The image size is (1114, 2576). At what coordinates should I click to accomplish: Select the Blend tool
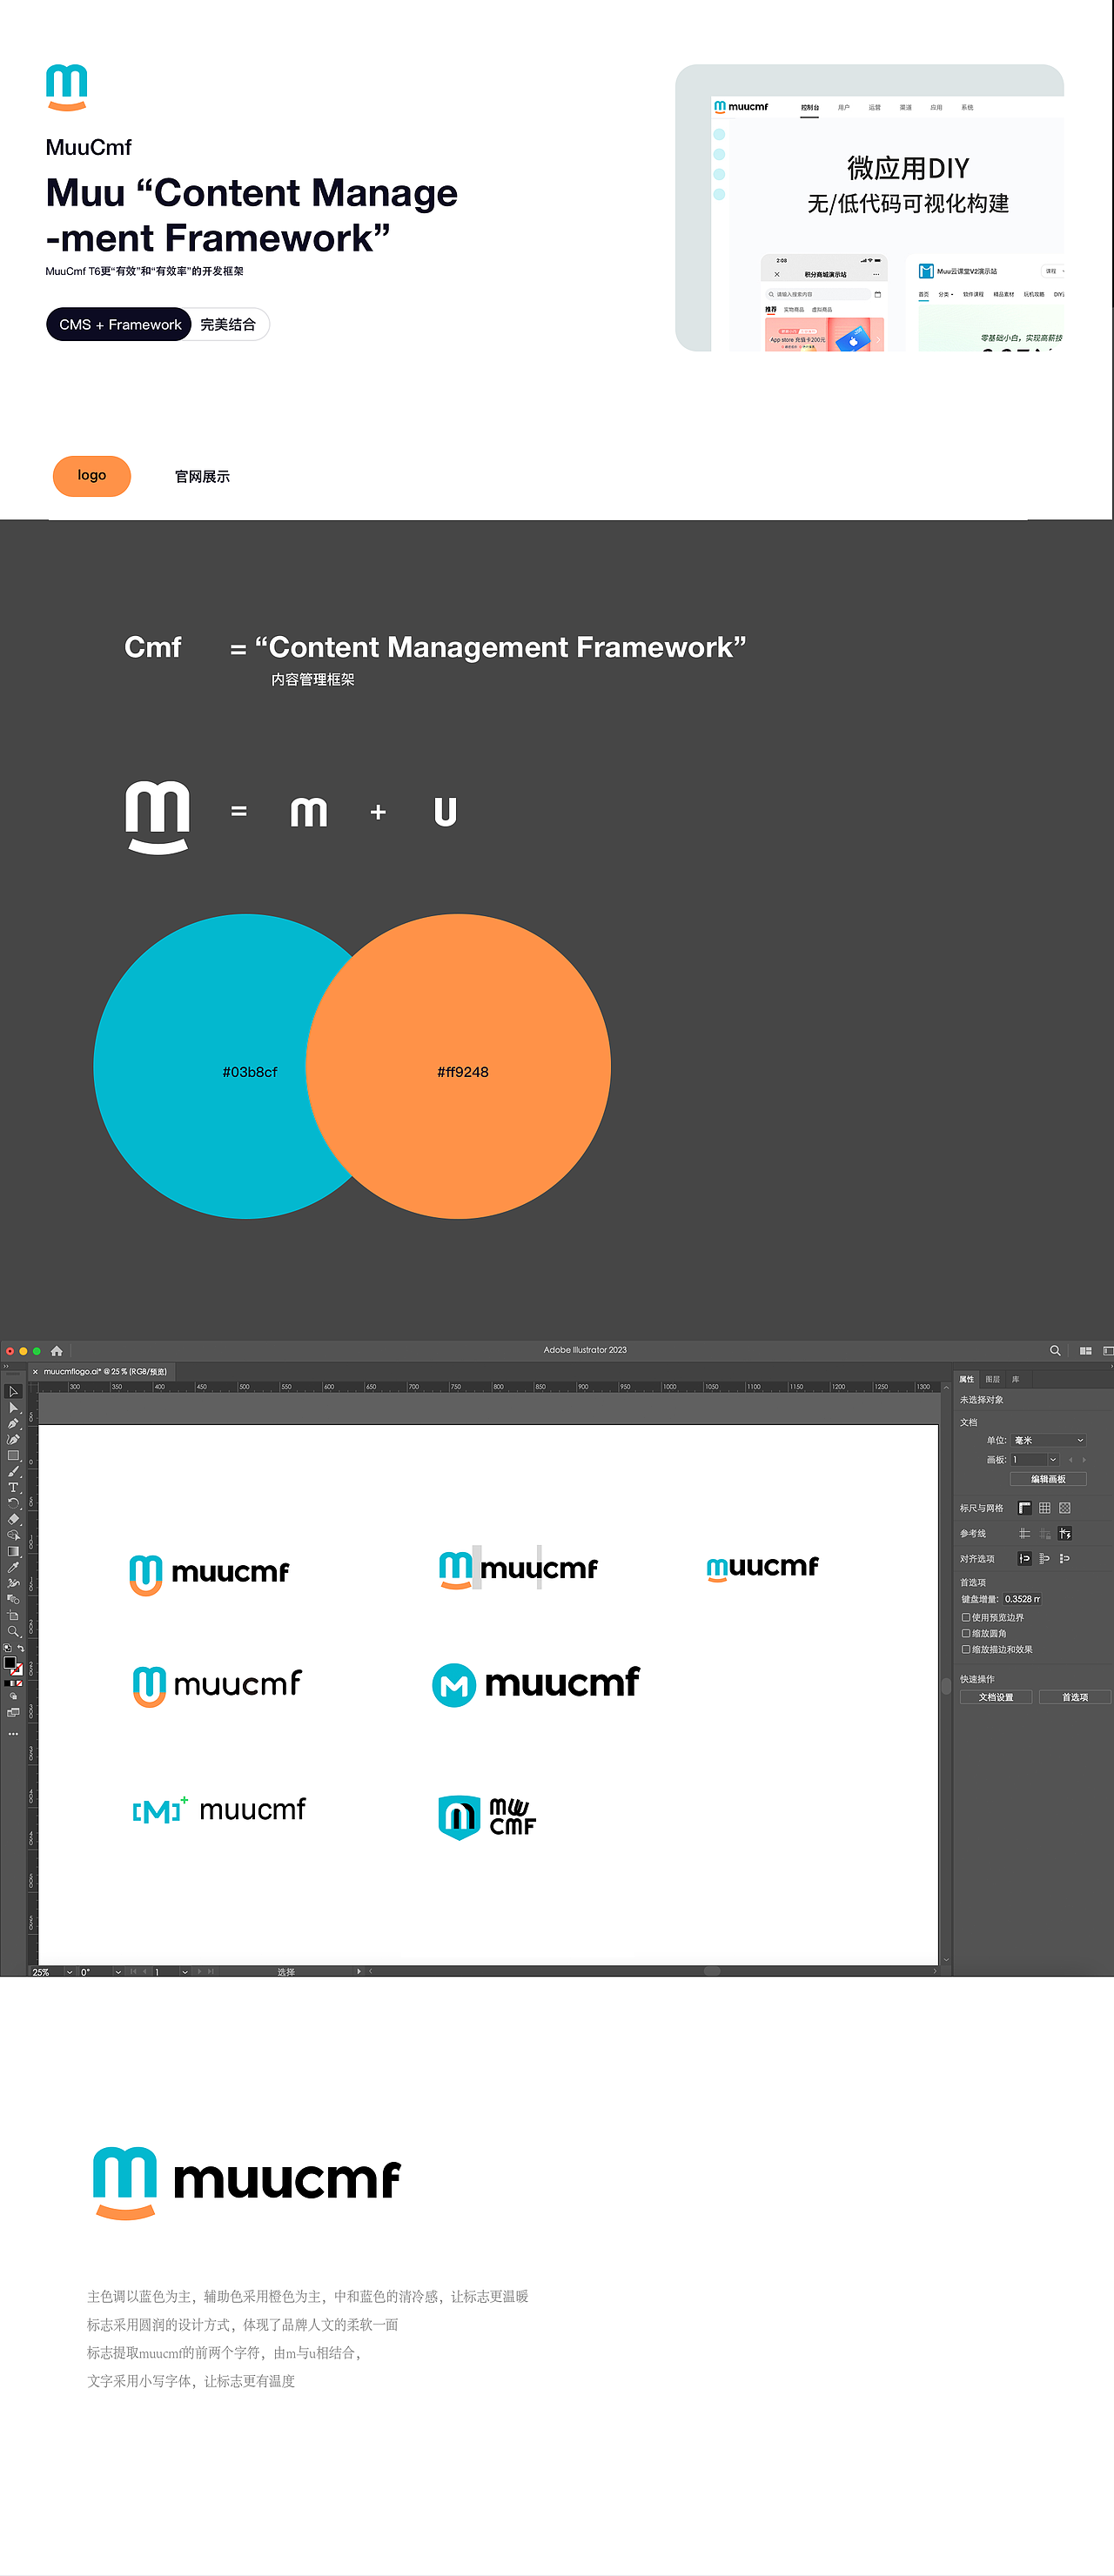[x=13, y=1600]
